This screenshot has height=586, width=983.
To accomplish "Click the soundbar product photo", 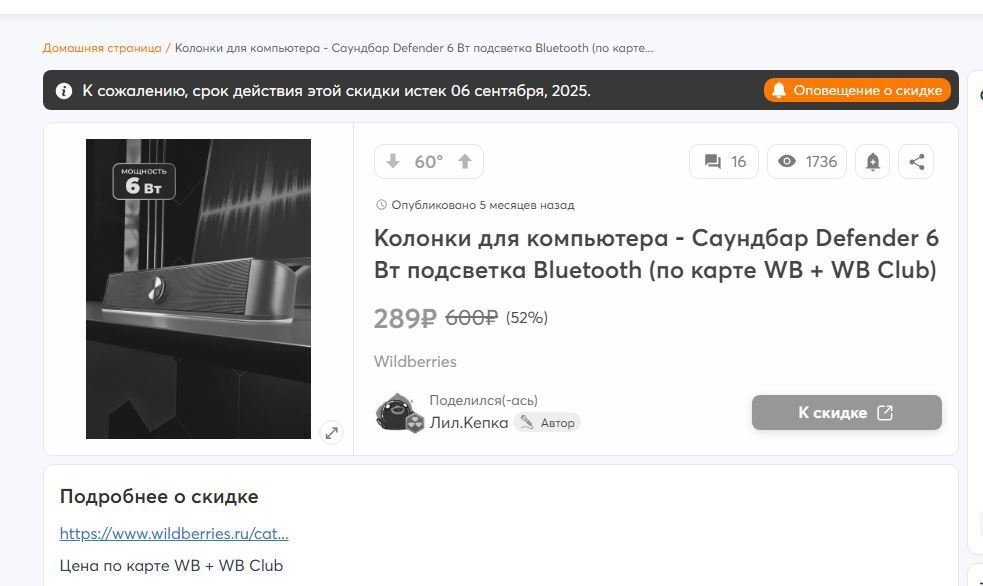I will pyautogui.click(x=198, y=288).
